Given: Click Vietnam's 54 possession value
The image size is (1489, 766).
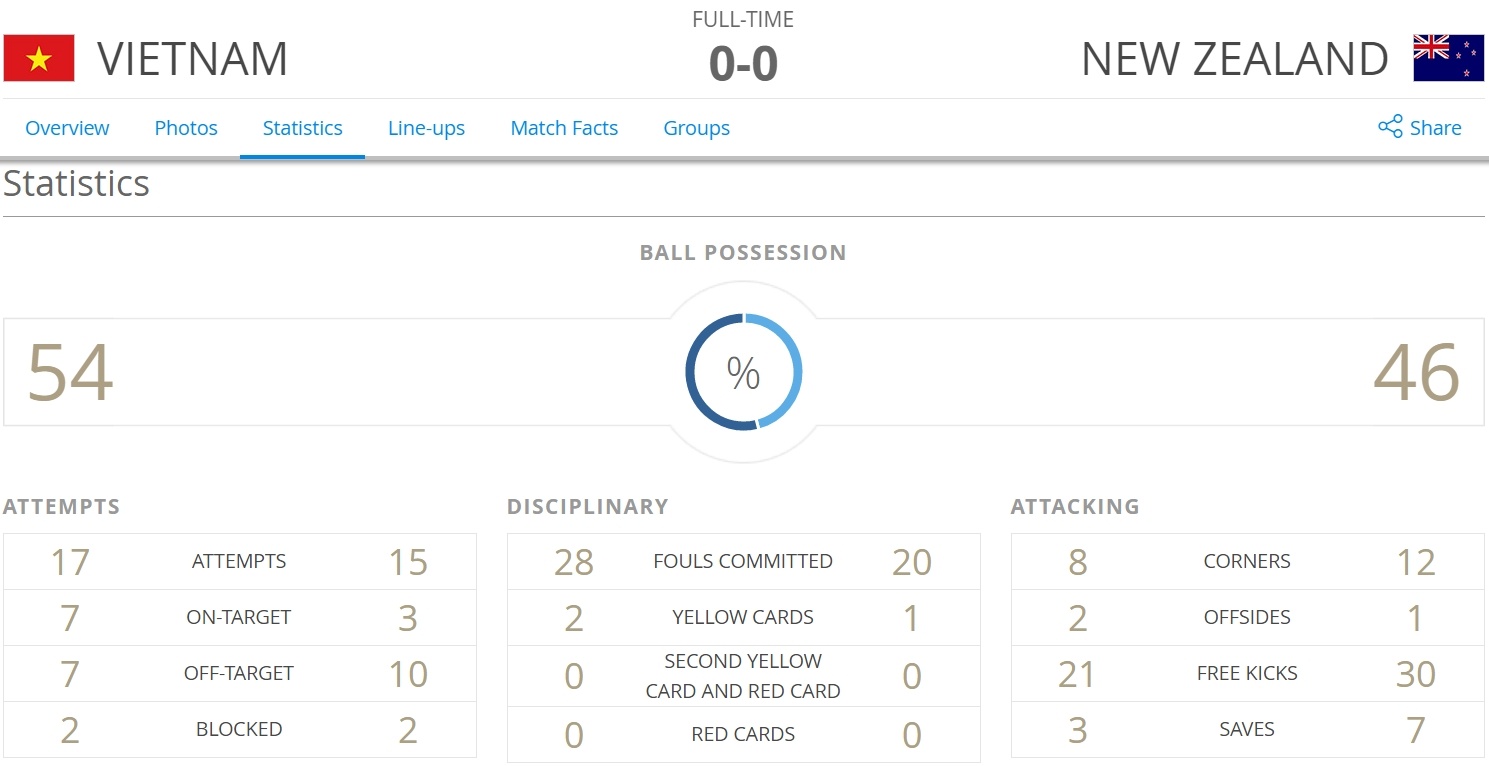Looking at the screenshot, I should point(70,373).
